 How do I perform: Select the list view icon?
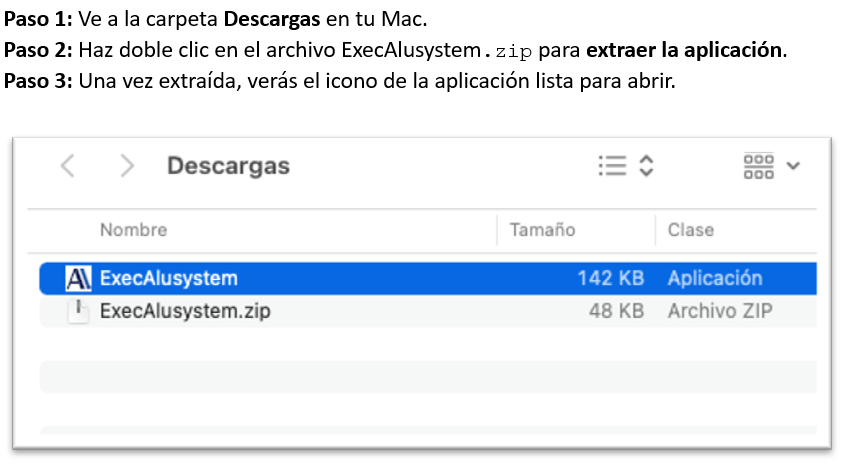[x=612, y=166]
